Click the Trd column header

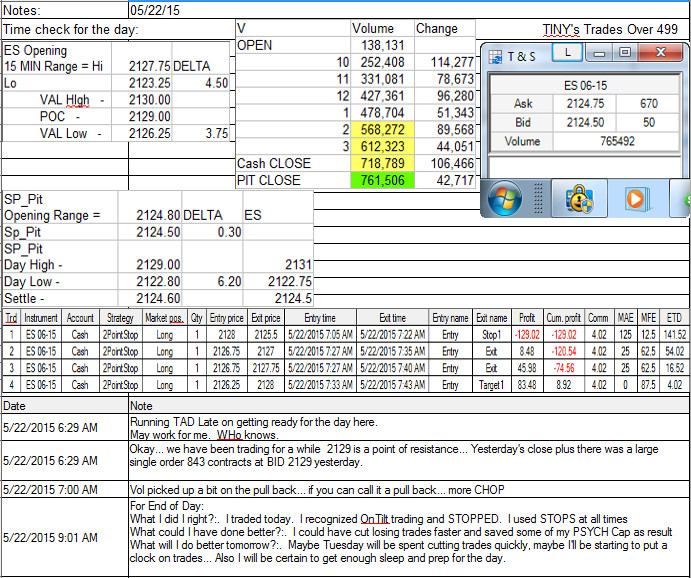[x=11, y=318]
